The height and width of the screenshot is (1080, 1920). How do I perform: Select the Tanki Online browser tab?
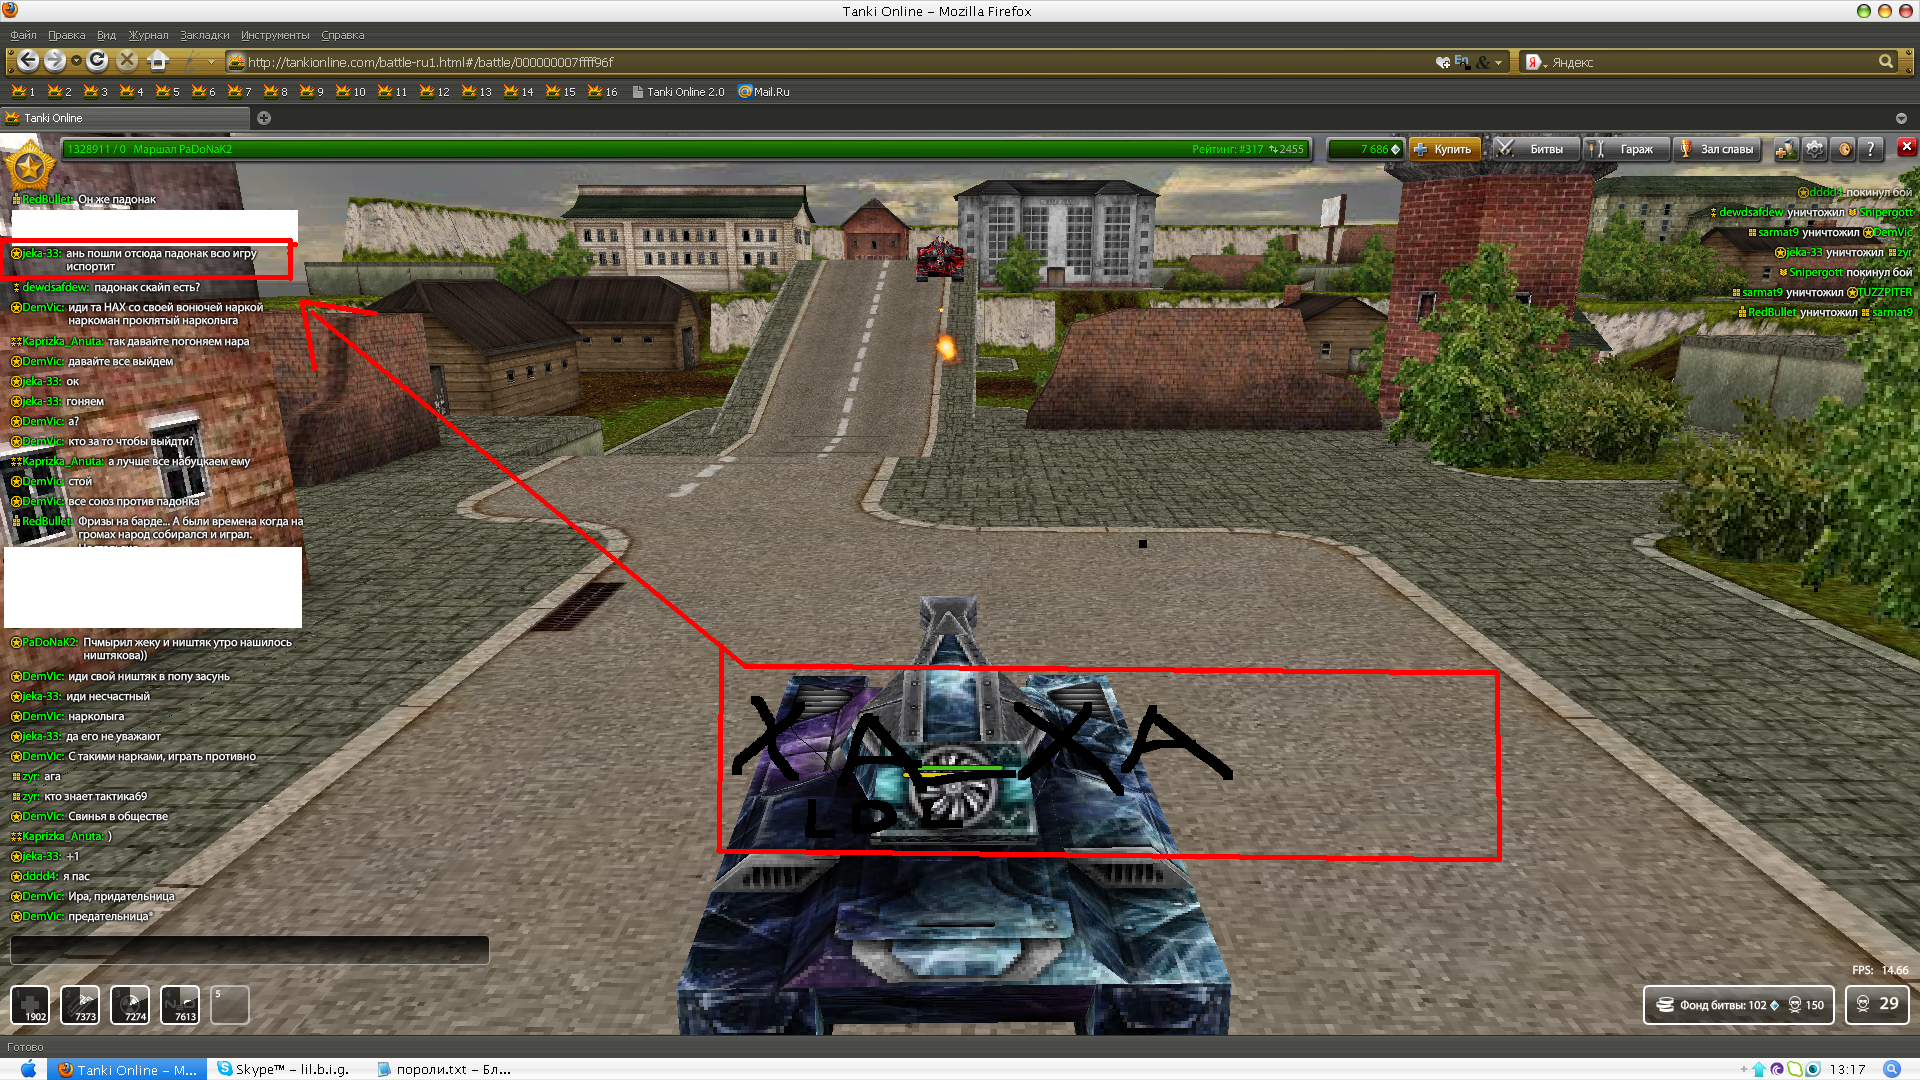125,118
